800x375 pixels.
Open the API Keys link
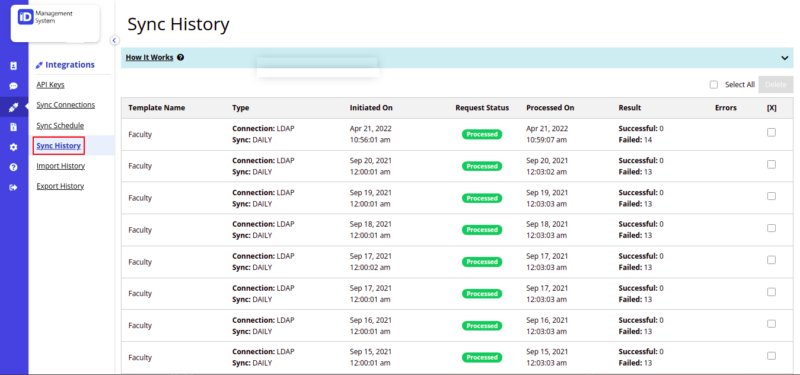coord(51,85)
